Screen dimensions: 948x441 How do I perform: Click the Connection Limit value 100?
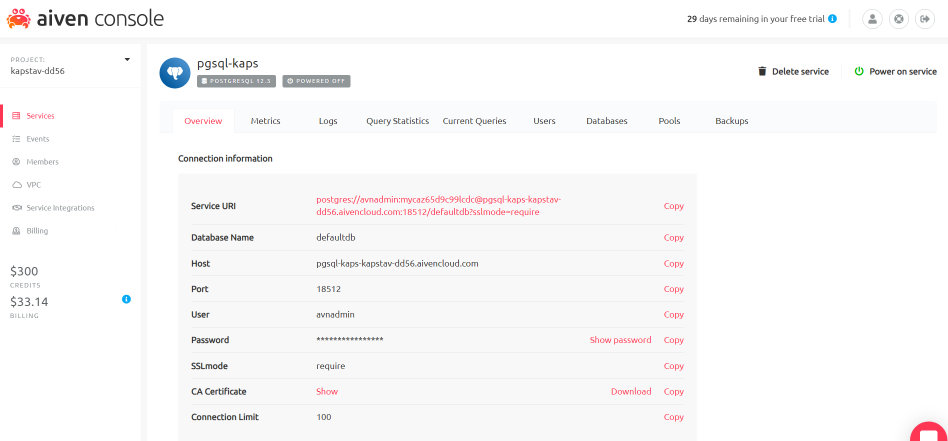323,417
